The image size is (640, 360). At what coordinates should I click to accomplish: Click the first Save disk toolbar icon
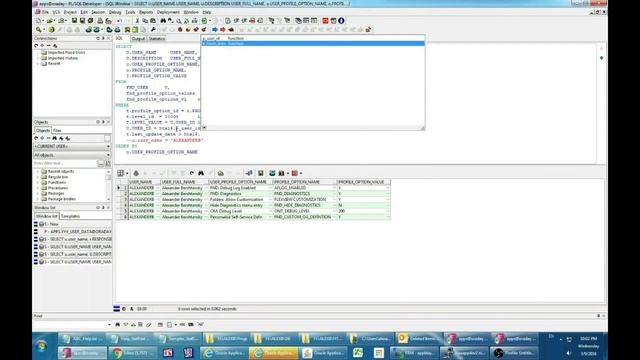click(x=74, y=20)
